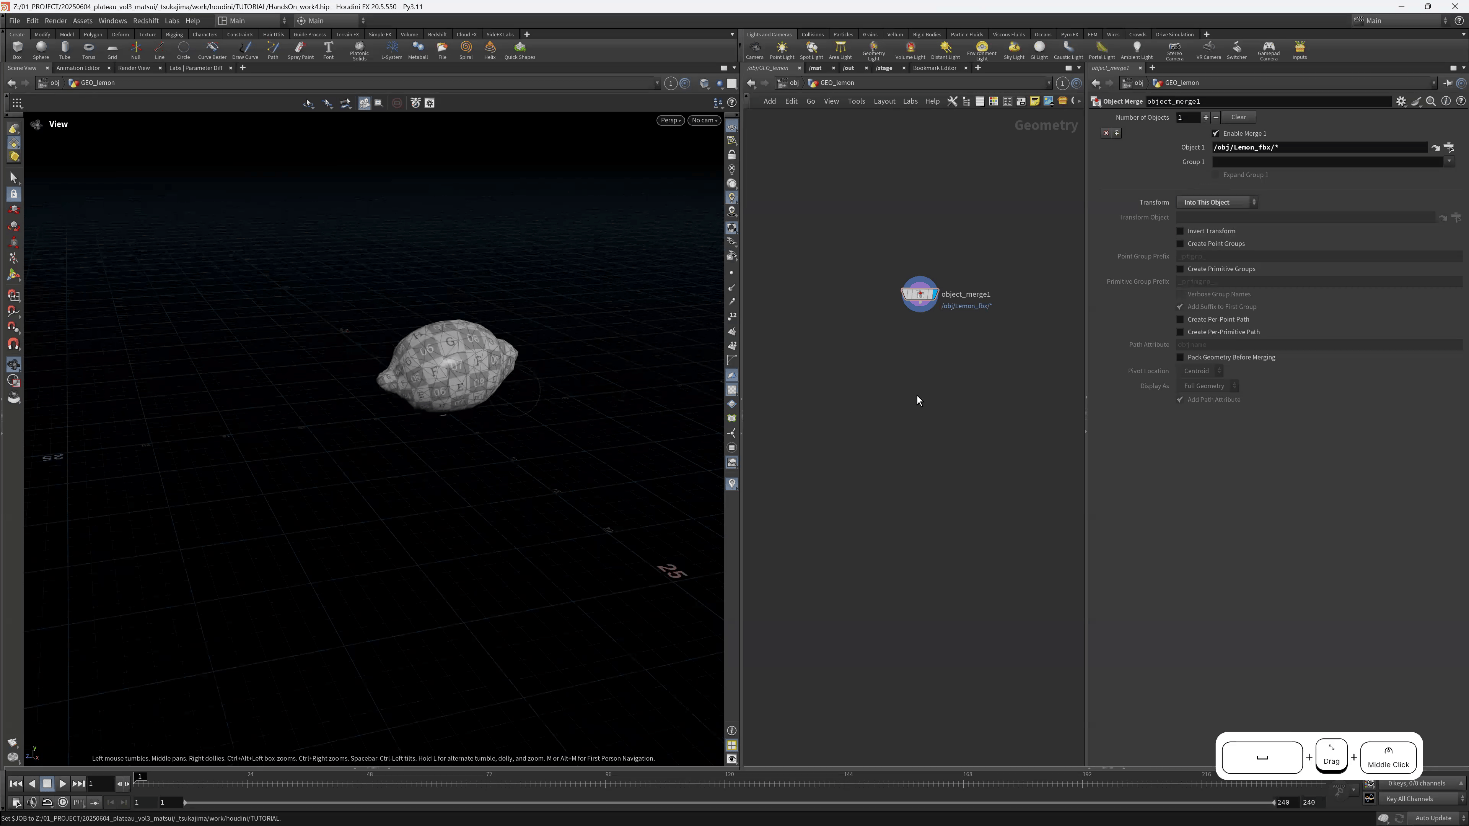
Task: Click the Torus shelf tool
Action: [x=89, y=48]
